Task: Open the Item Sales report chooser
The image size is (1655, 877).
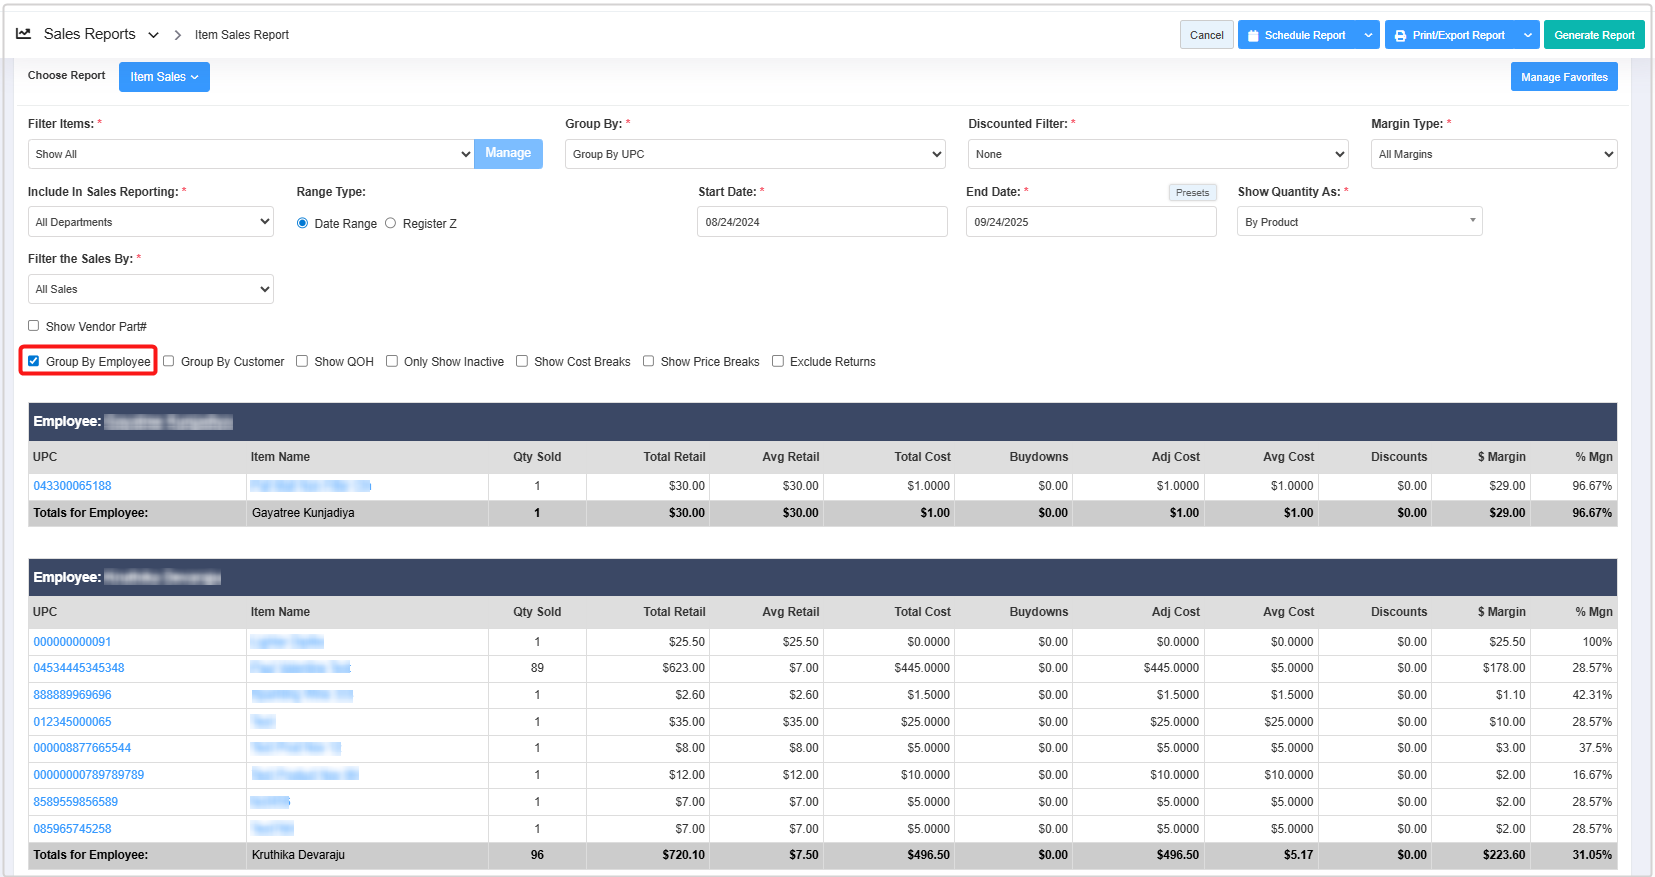Action: click(x=164, y=77)
